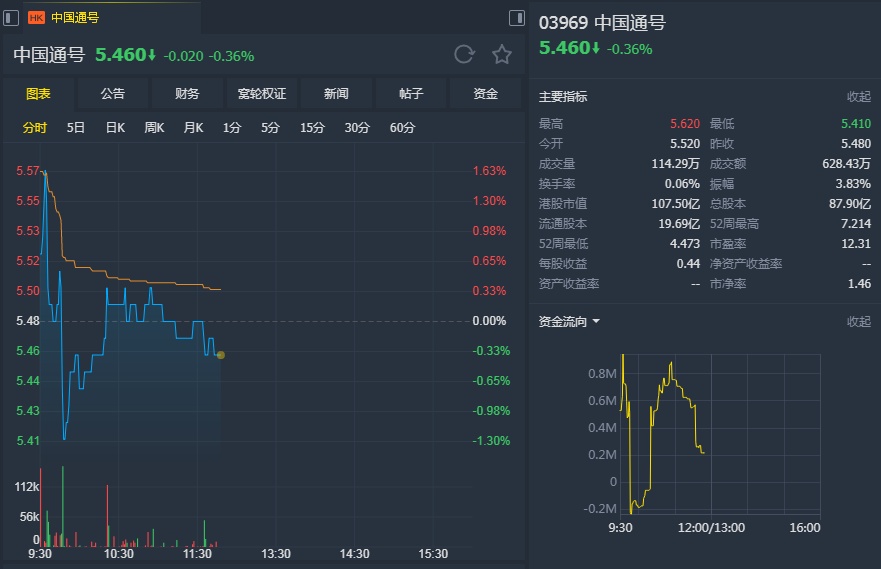The height and width of the screenshot is (569, 881).
Task: Select the 15分 chart interval
Action: coord(312,128)
